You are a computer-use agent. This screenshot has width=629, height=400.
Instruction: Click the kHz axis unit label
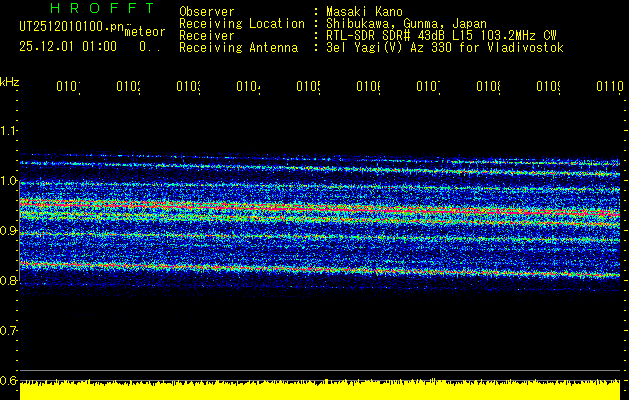[x=9, y=81]
